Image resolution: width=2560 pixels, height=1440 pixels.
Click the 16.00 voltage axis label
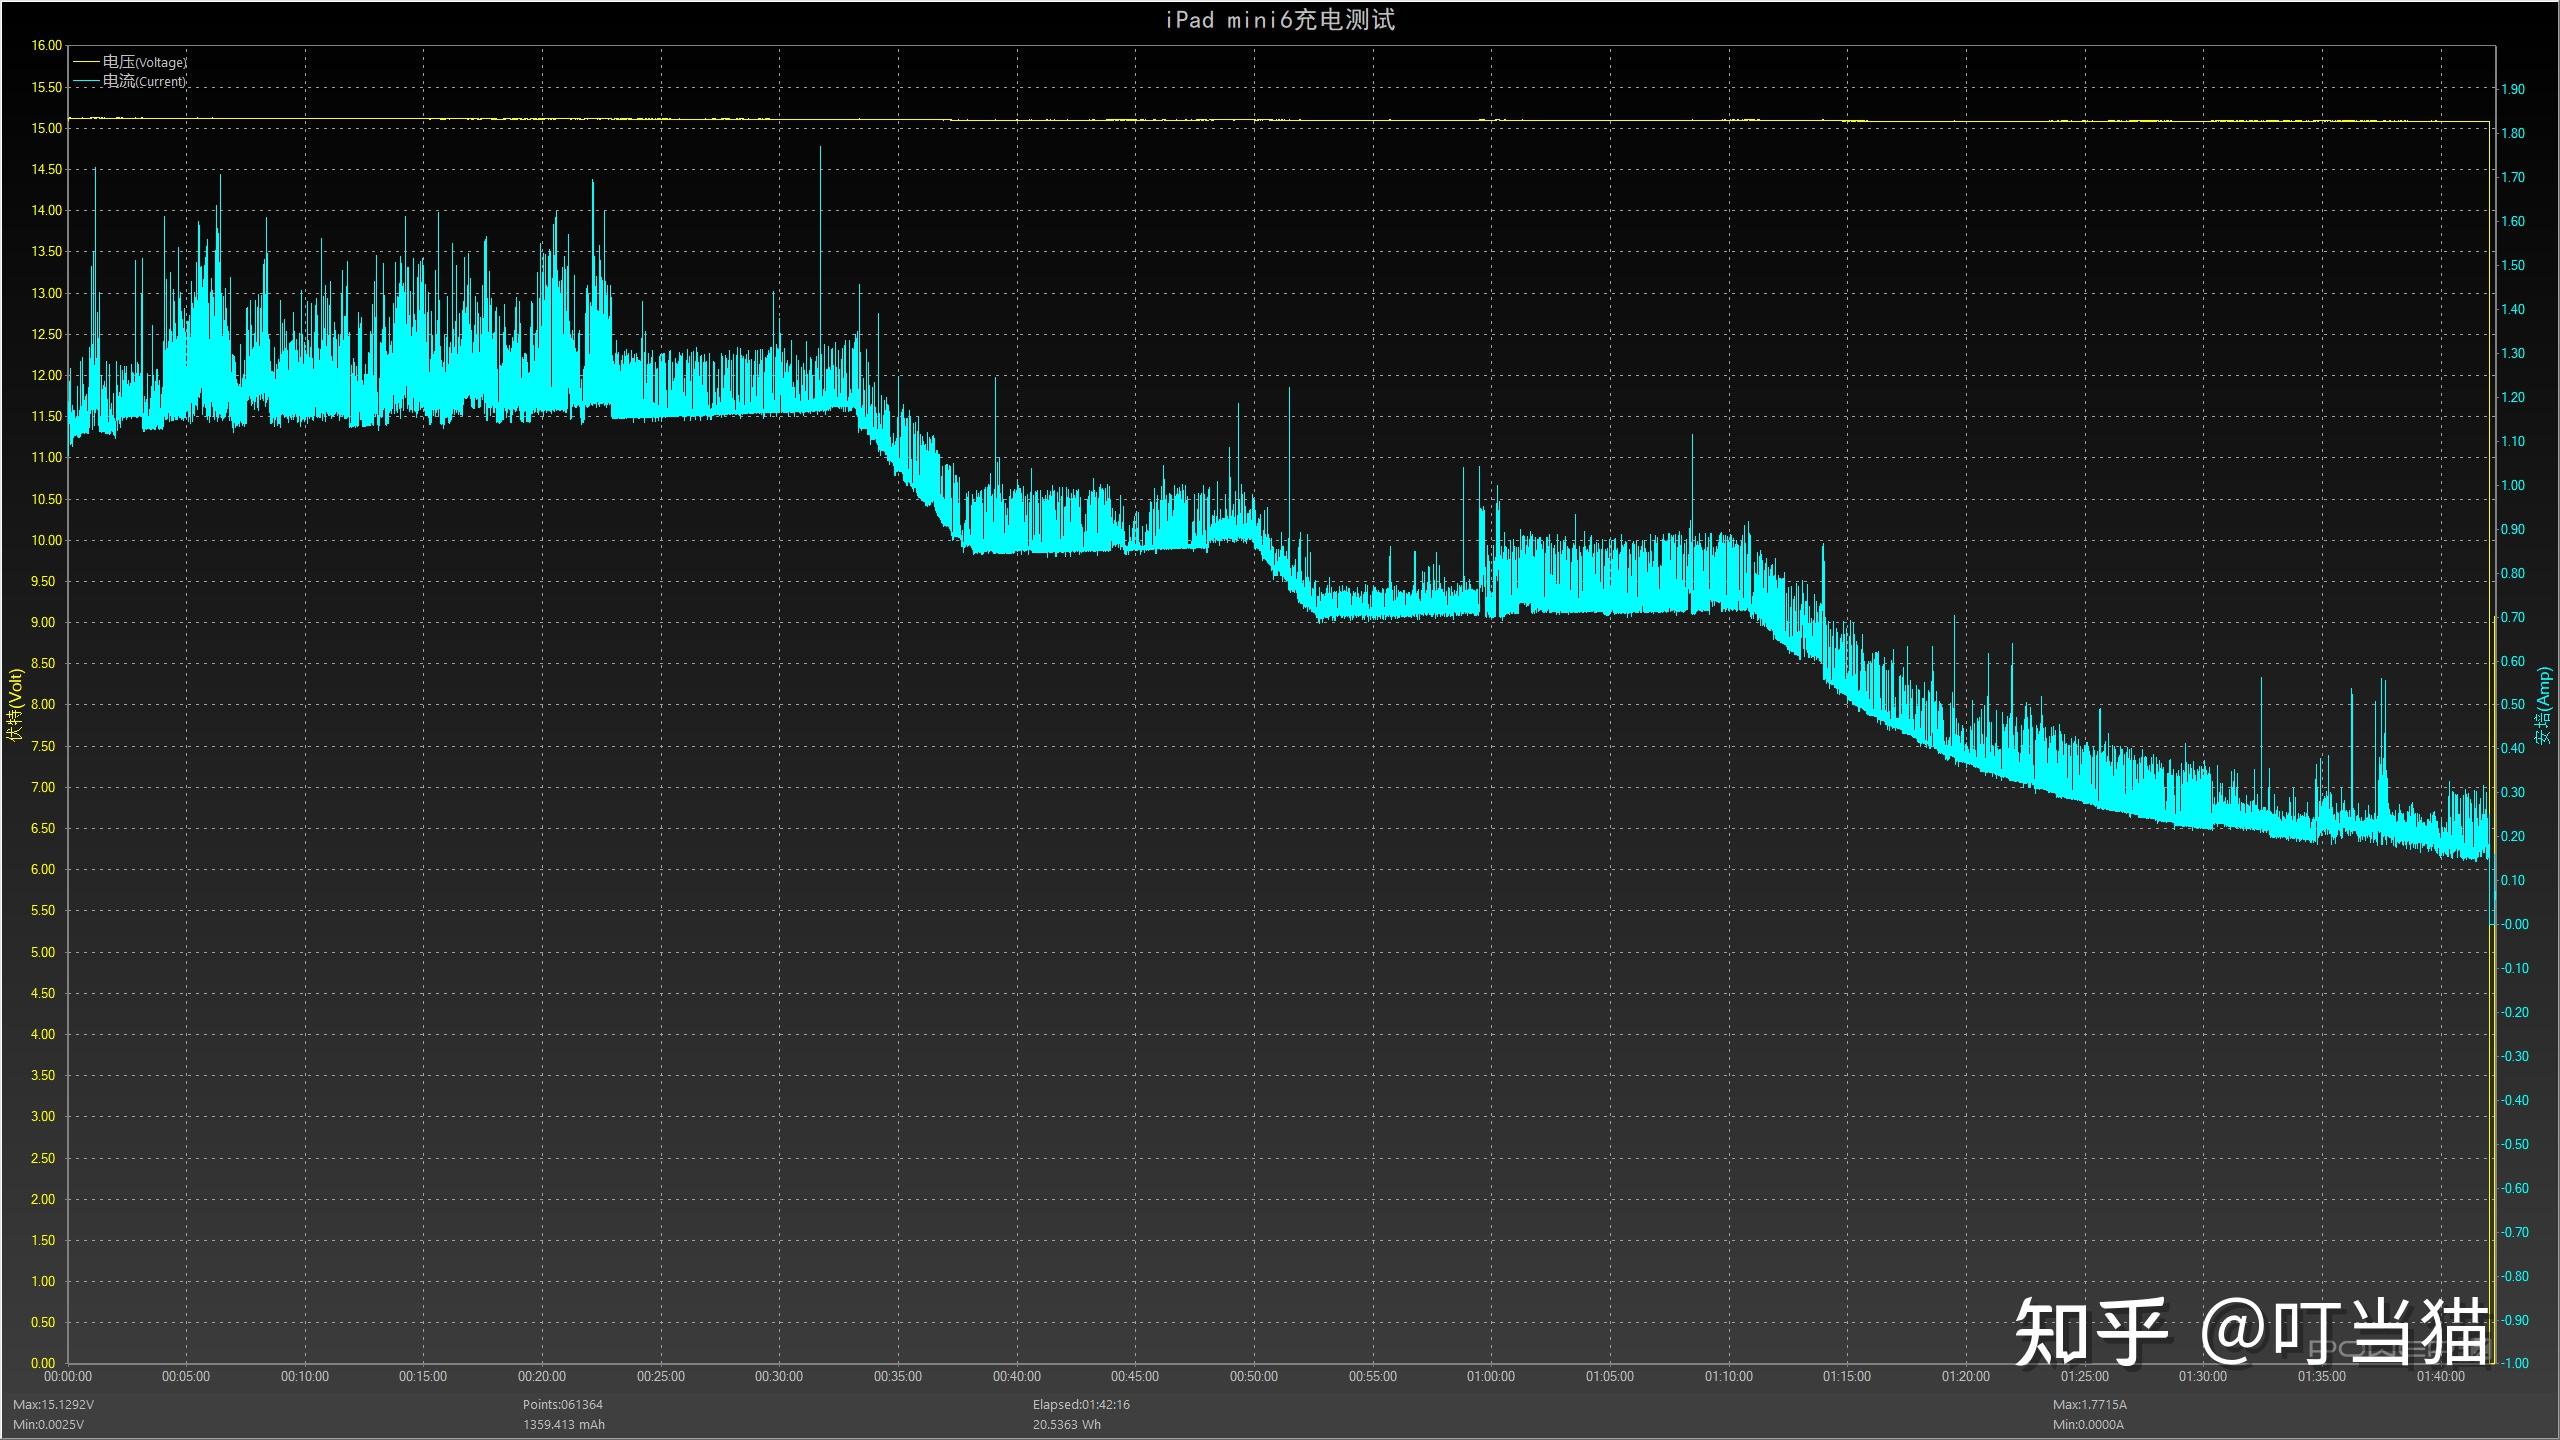[47, 46]
